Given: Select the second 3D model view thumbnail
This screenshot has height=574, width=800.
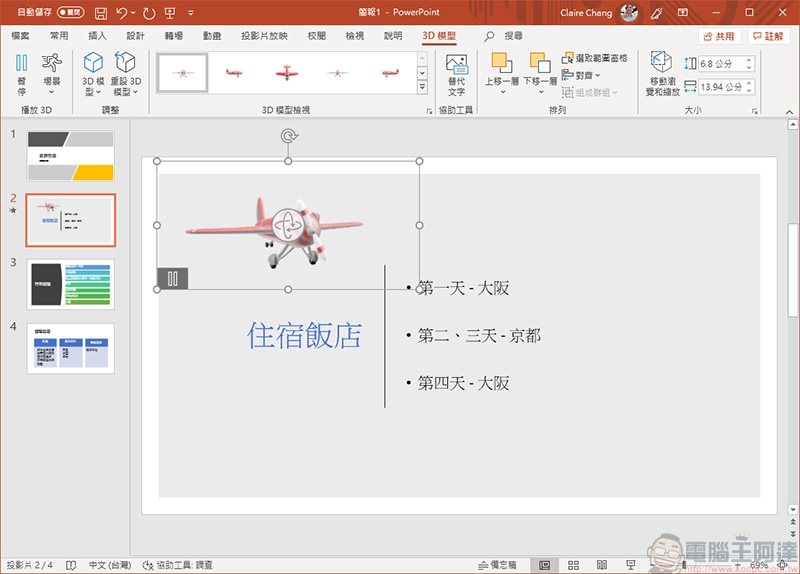Looking at the screenshot, I should (x=234, y=73).
